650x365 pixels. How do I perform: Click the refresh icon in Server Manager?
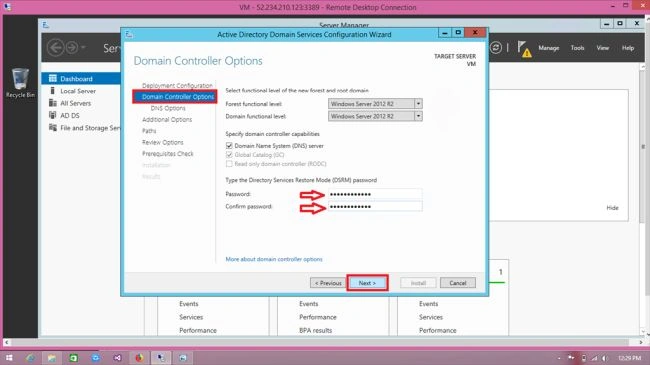496,48
